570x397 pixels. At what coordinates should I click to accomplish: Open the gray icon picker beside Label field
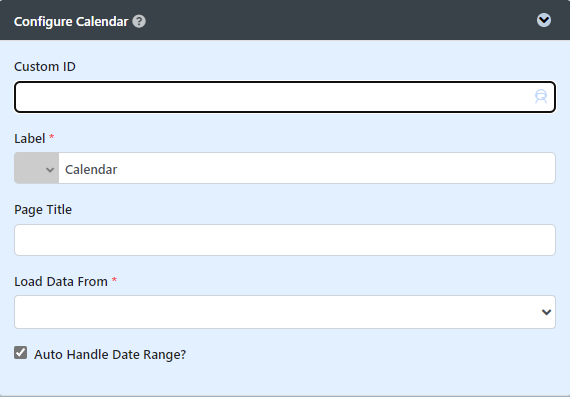pos(36,168)
